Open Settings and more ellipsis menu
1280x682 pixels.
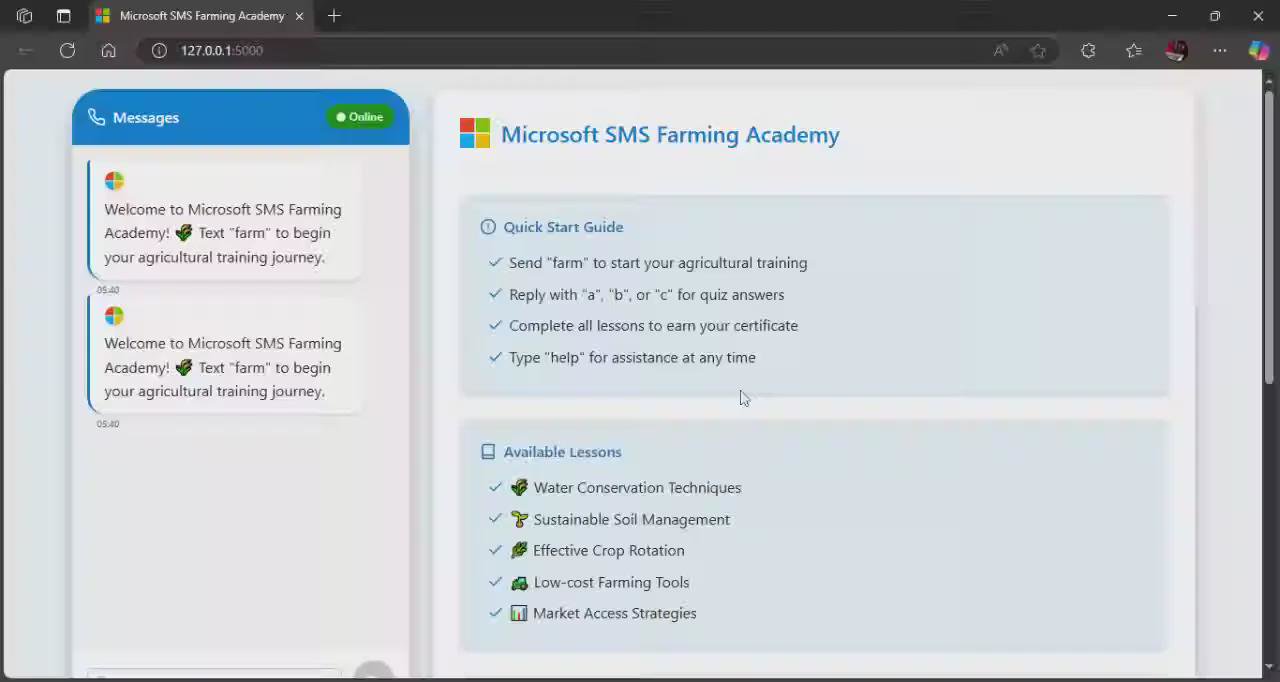(x=1219, y=50)
